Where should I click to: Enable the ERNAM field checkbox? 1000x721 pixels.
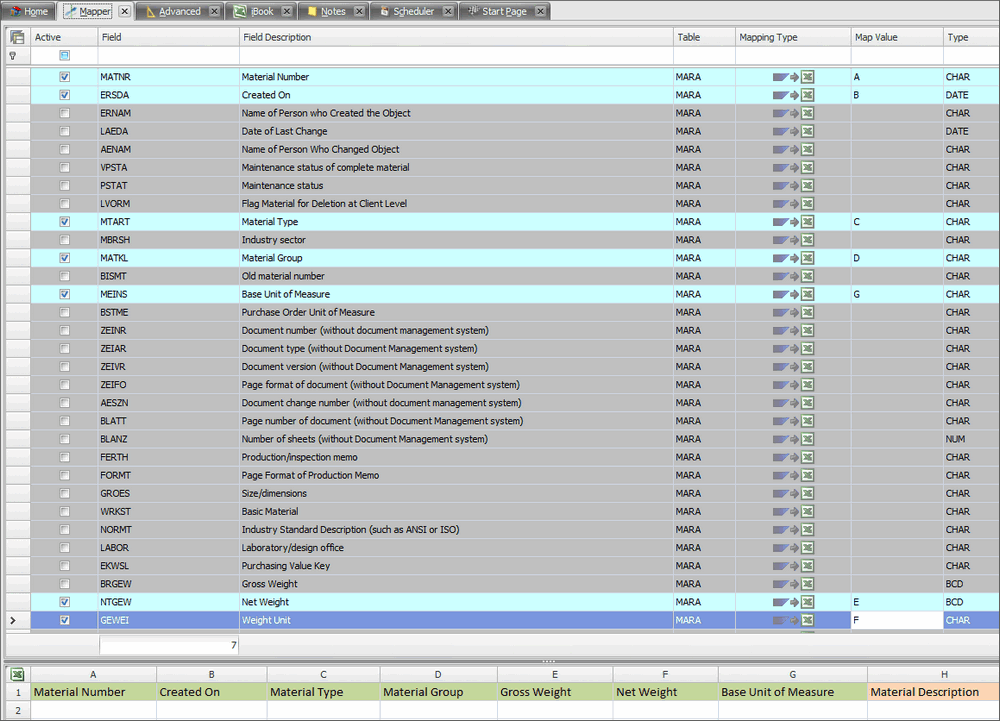click(65, 113)
